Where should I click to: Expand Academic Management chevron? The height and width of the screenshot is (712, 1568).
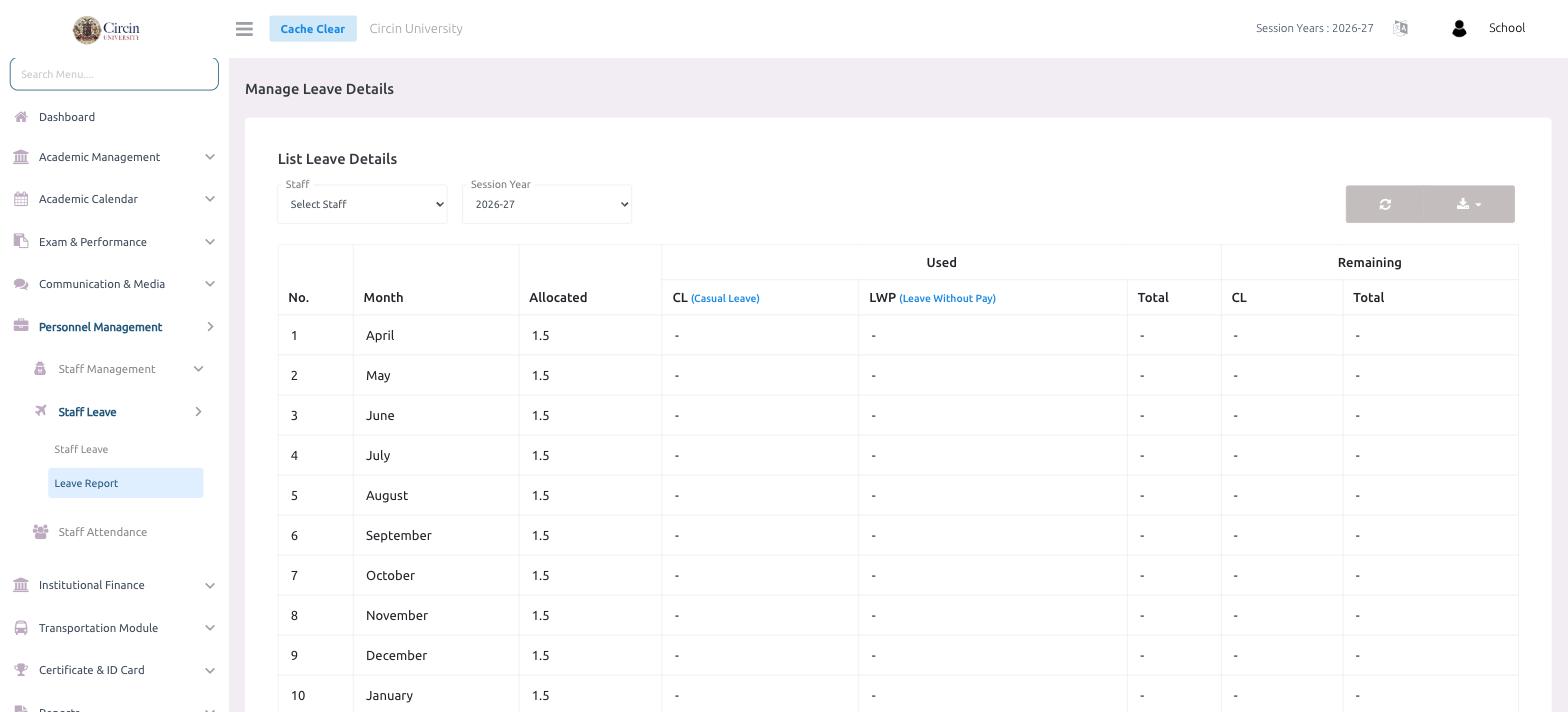pos(209,157)
